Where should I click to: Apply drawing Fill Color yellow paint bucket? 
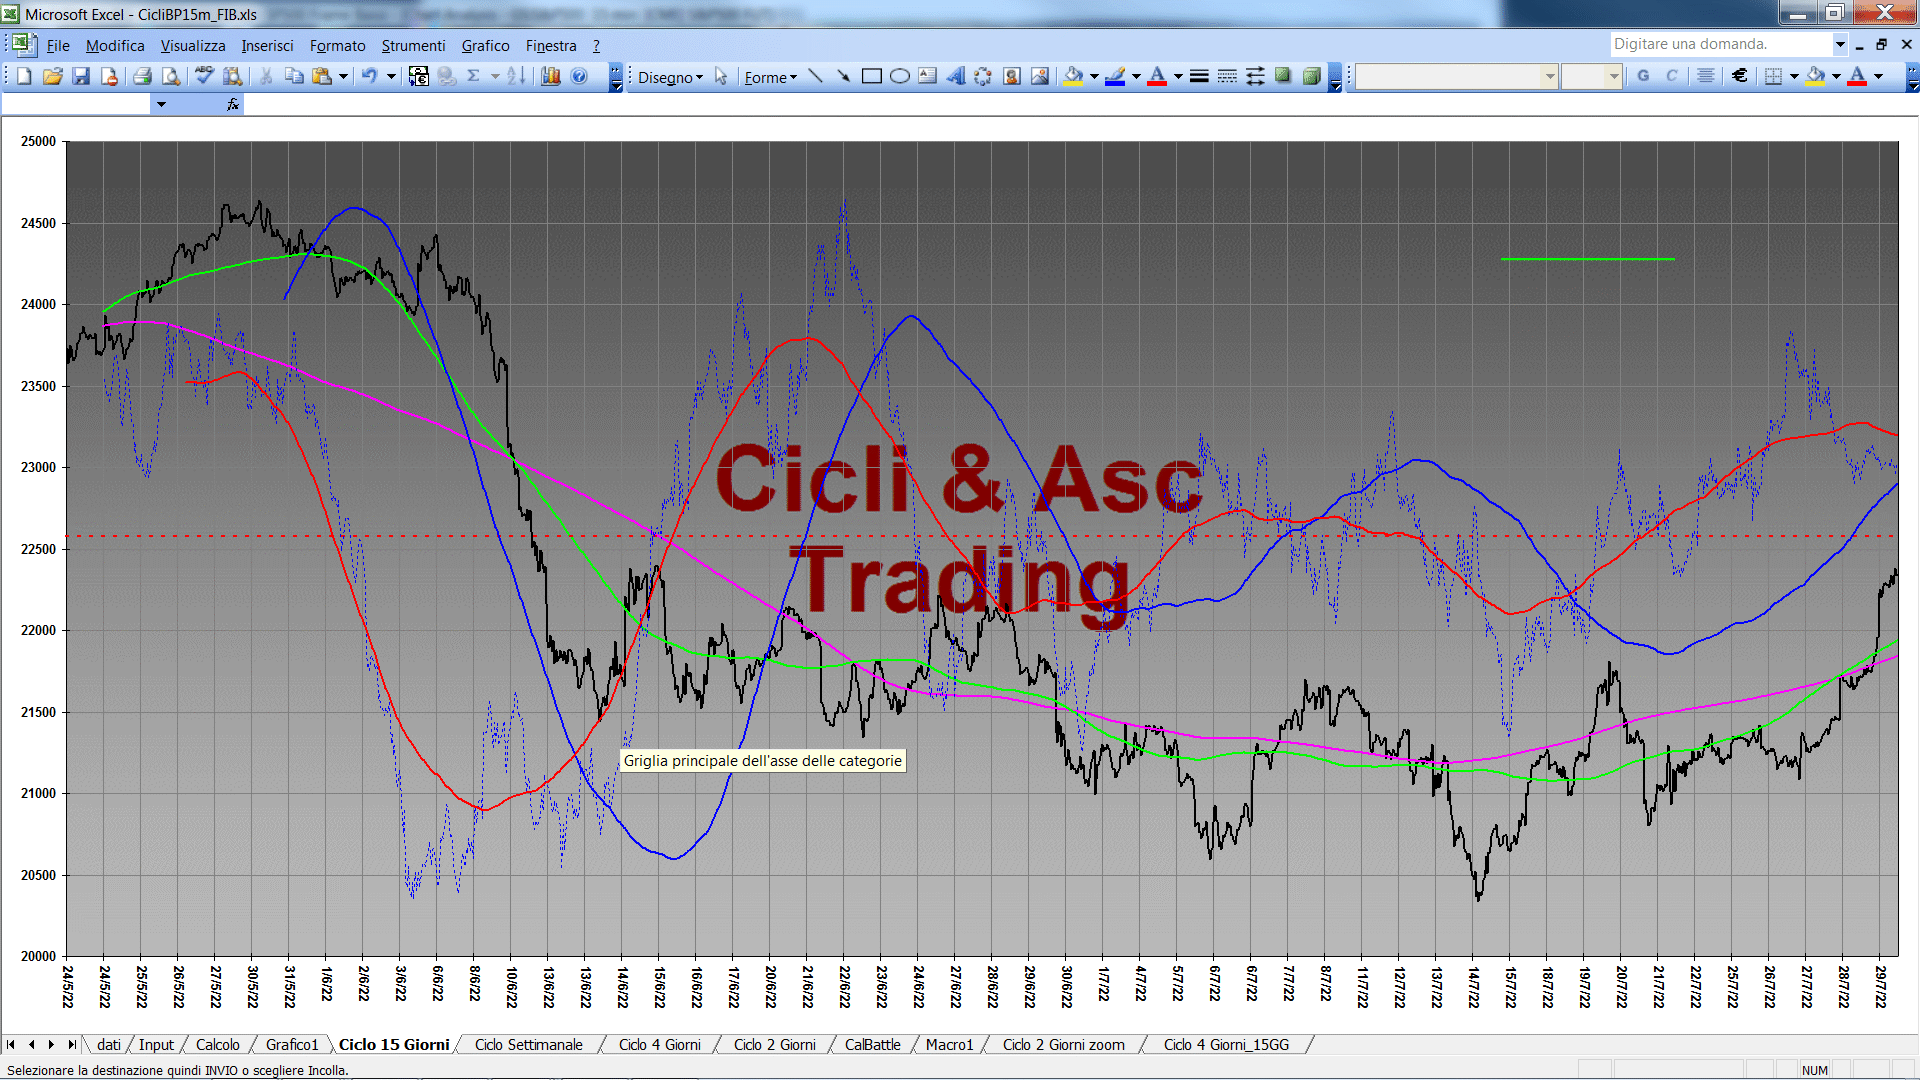tap(1073, 76)
